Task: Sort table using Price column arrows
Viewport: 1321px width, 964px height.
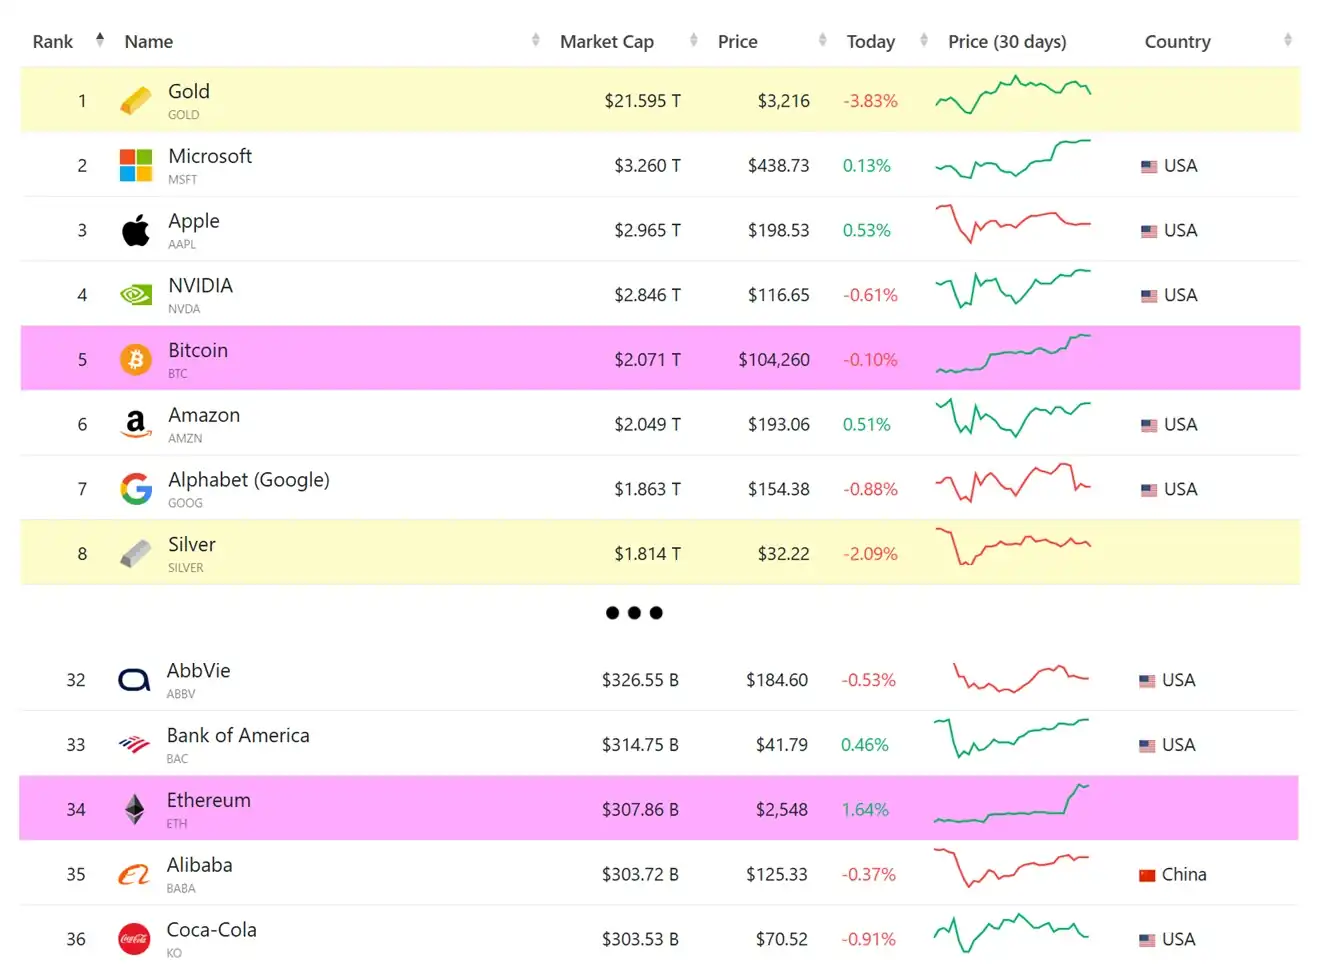Action: point(823,40)
